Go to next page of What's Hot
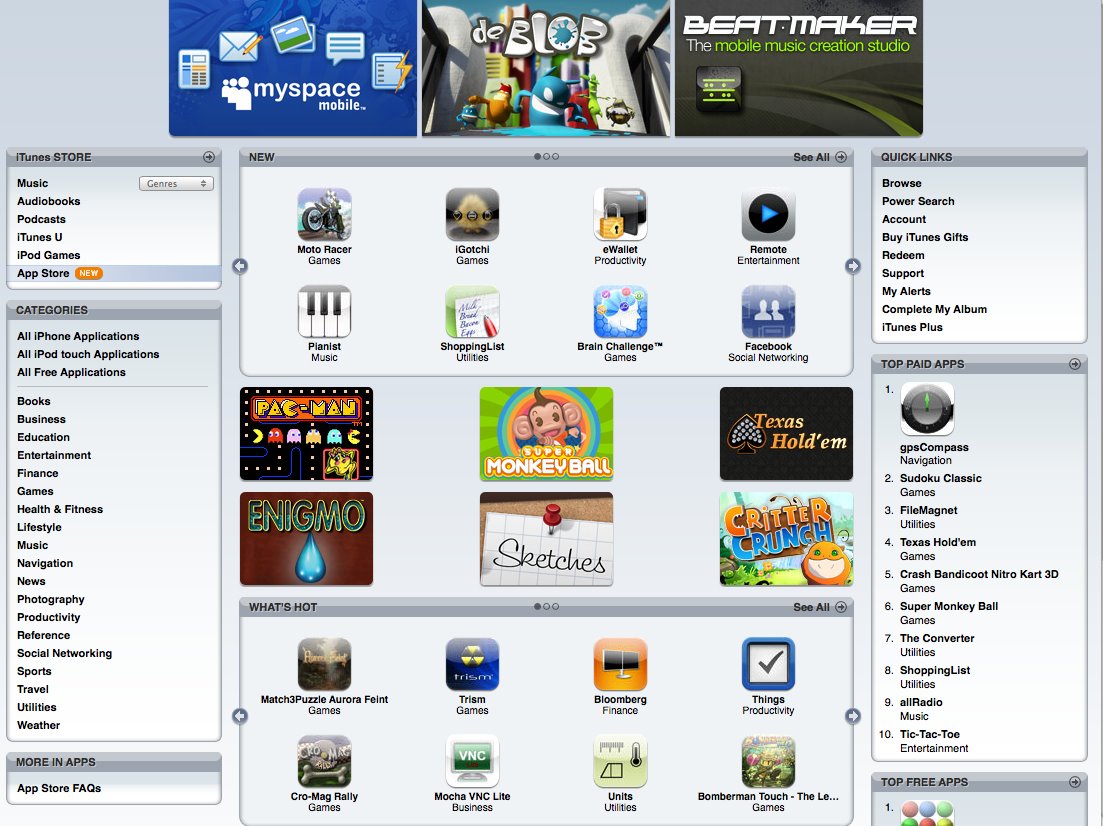This screenshot has height=826, width=1103. click(x=853, y=716)
